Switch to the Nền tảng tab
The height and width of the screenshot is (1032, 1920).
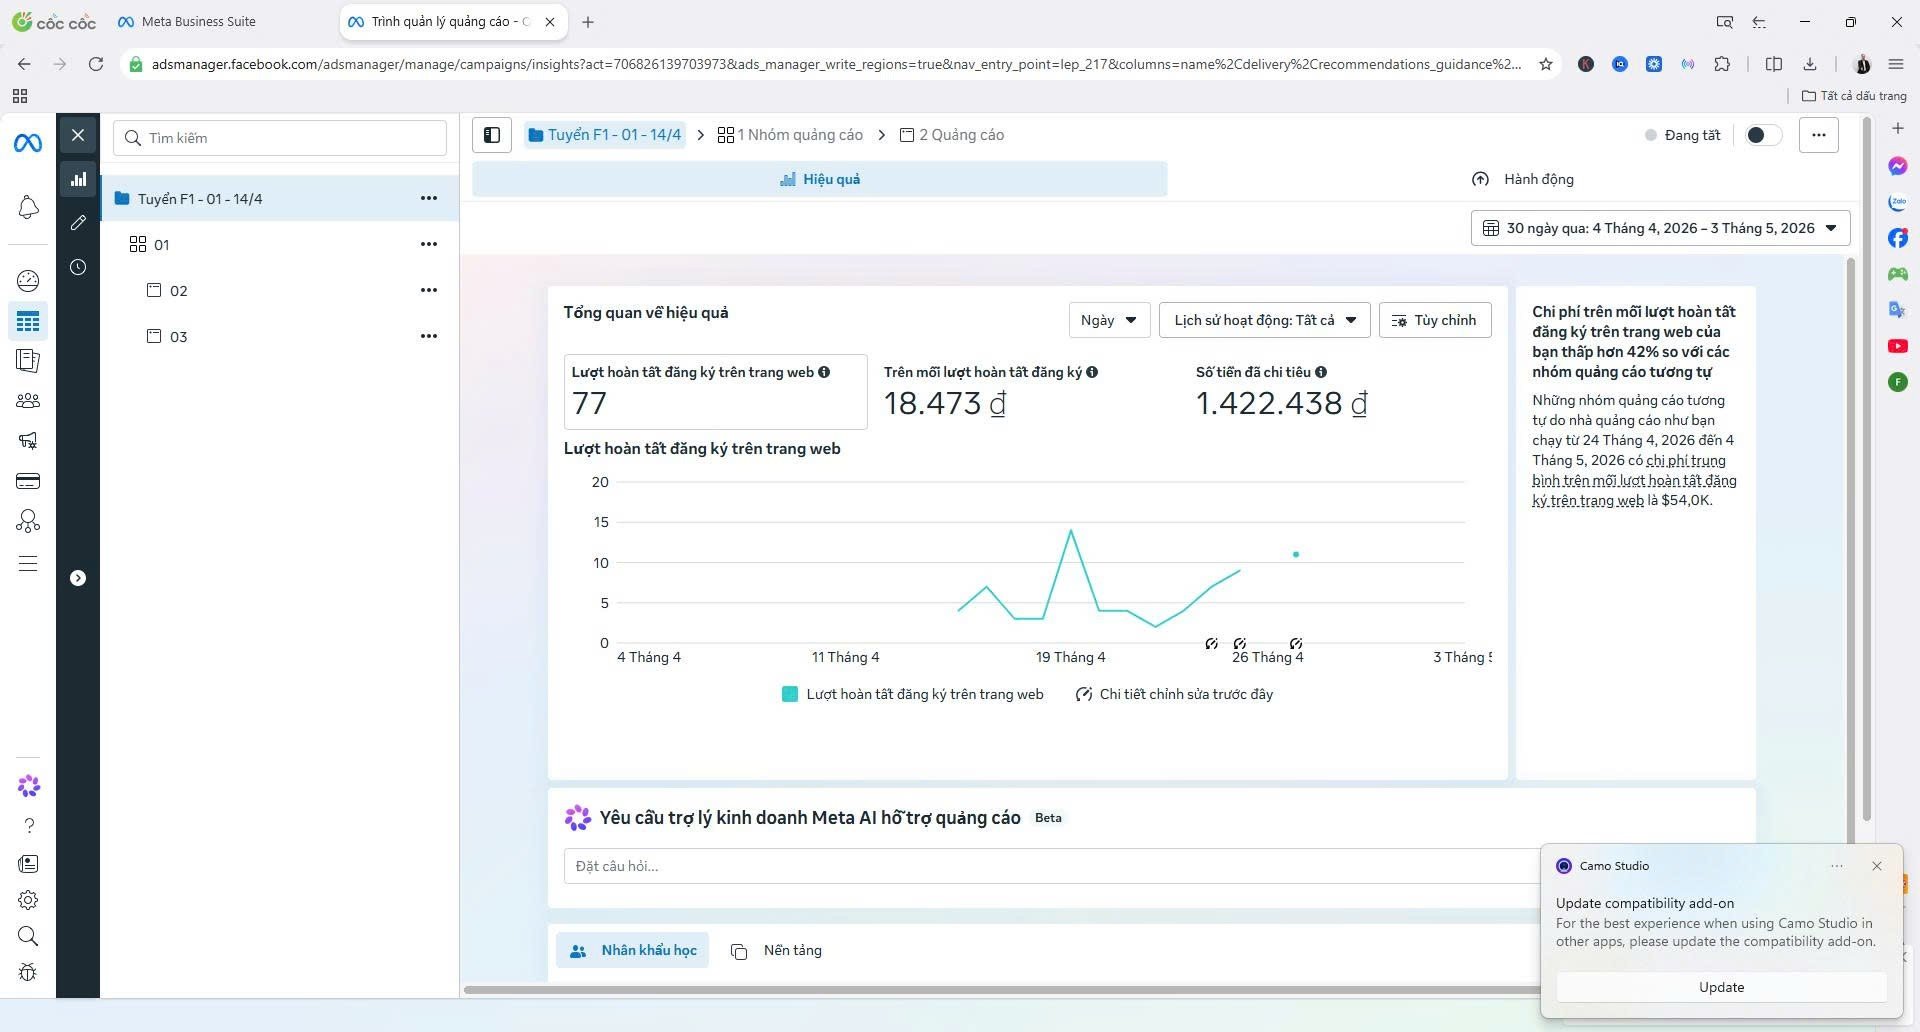(776, 950)
